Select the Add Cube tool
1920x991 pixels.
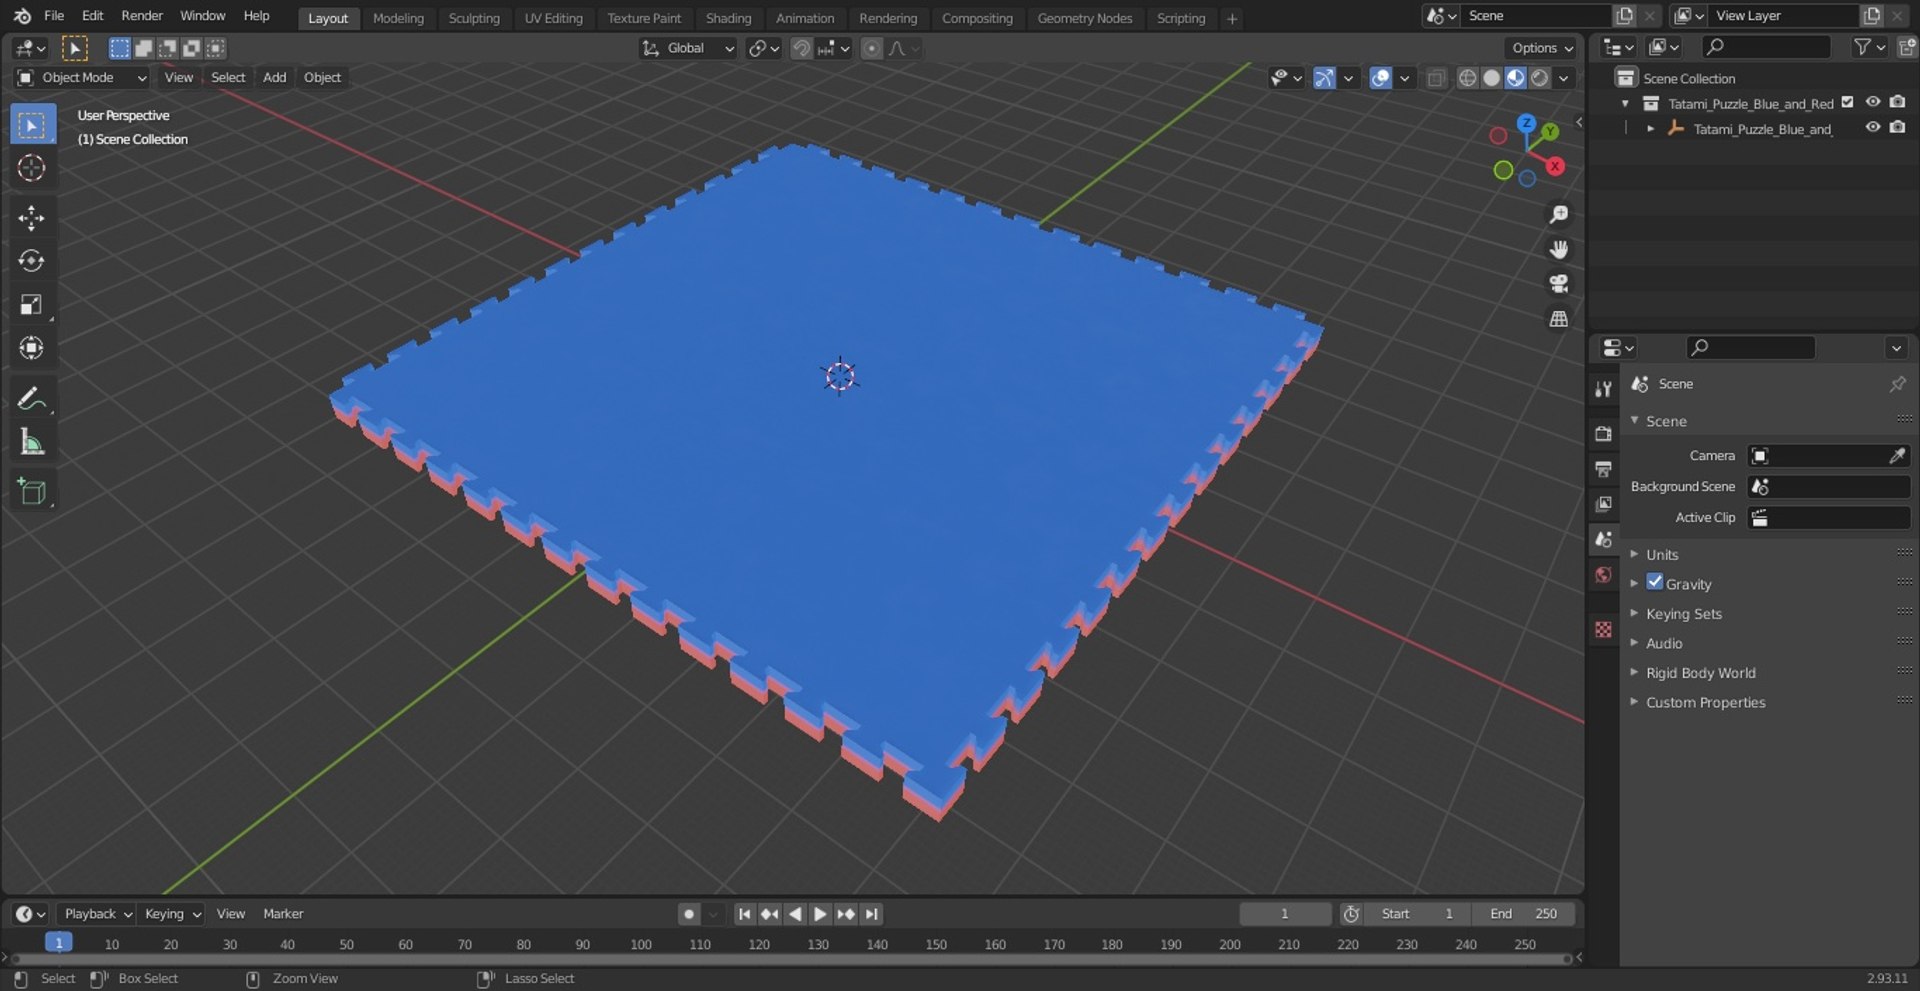pos(32,491)
